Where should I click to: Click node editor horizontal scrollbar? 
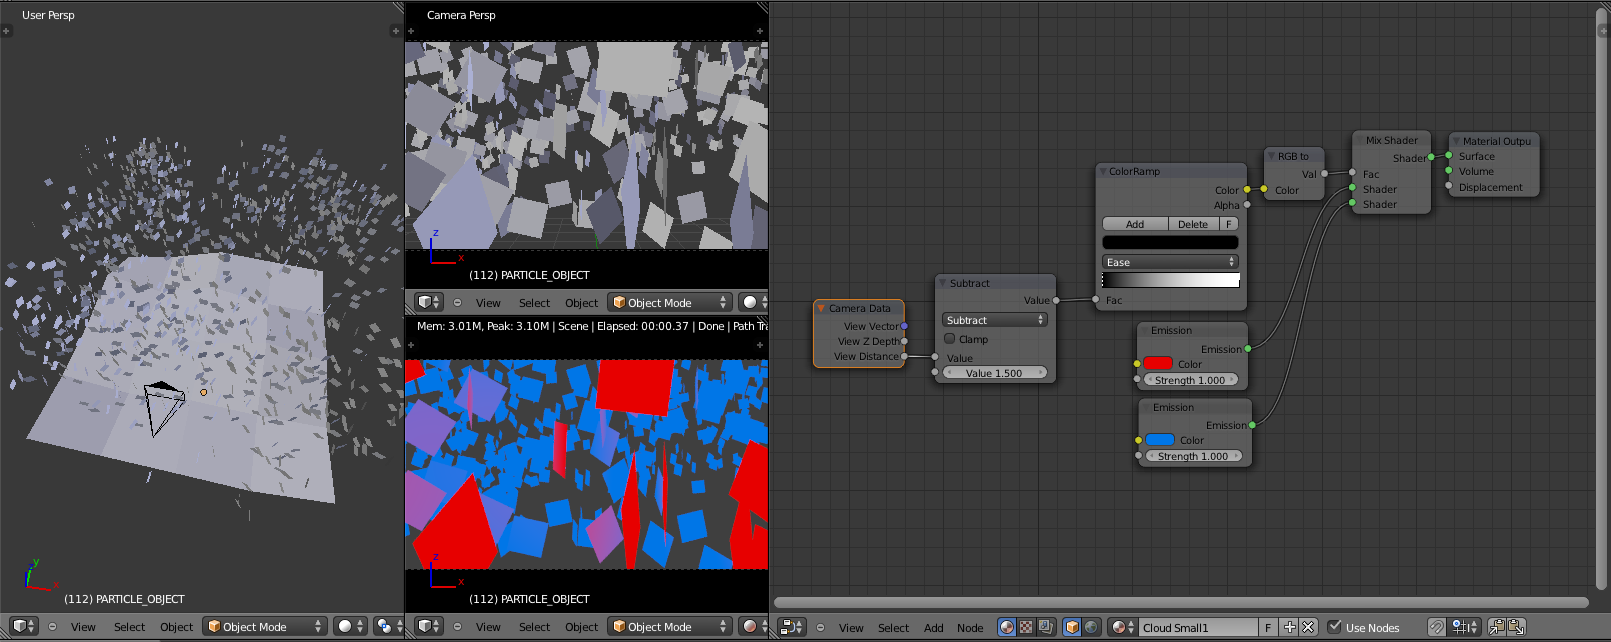(x=1181, y=602)
